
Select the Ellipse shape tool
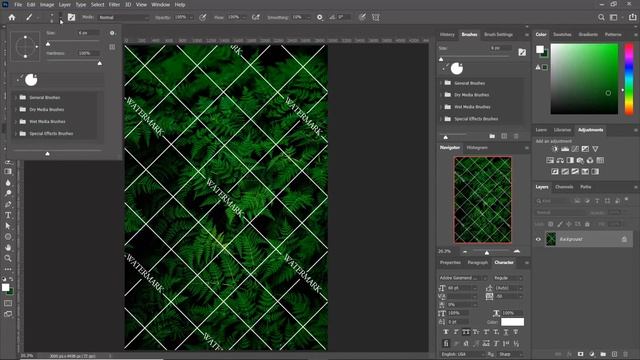[8, 237]
